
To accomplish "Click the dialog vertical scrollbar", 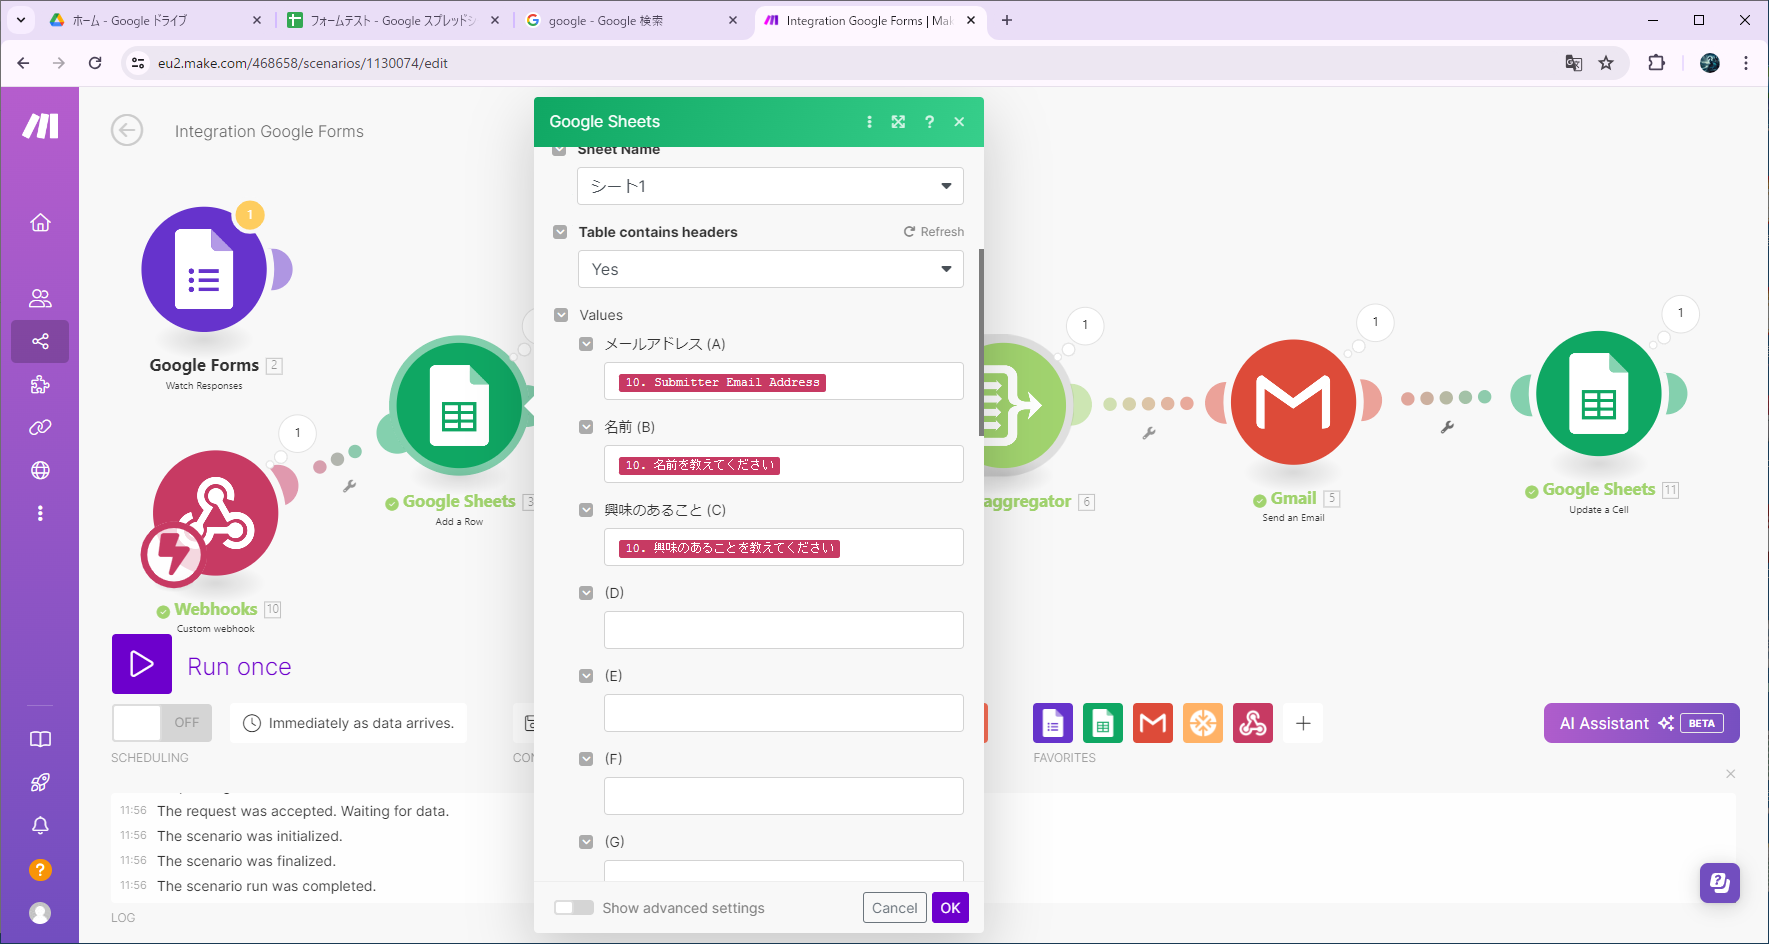I will tap(981, 343).
